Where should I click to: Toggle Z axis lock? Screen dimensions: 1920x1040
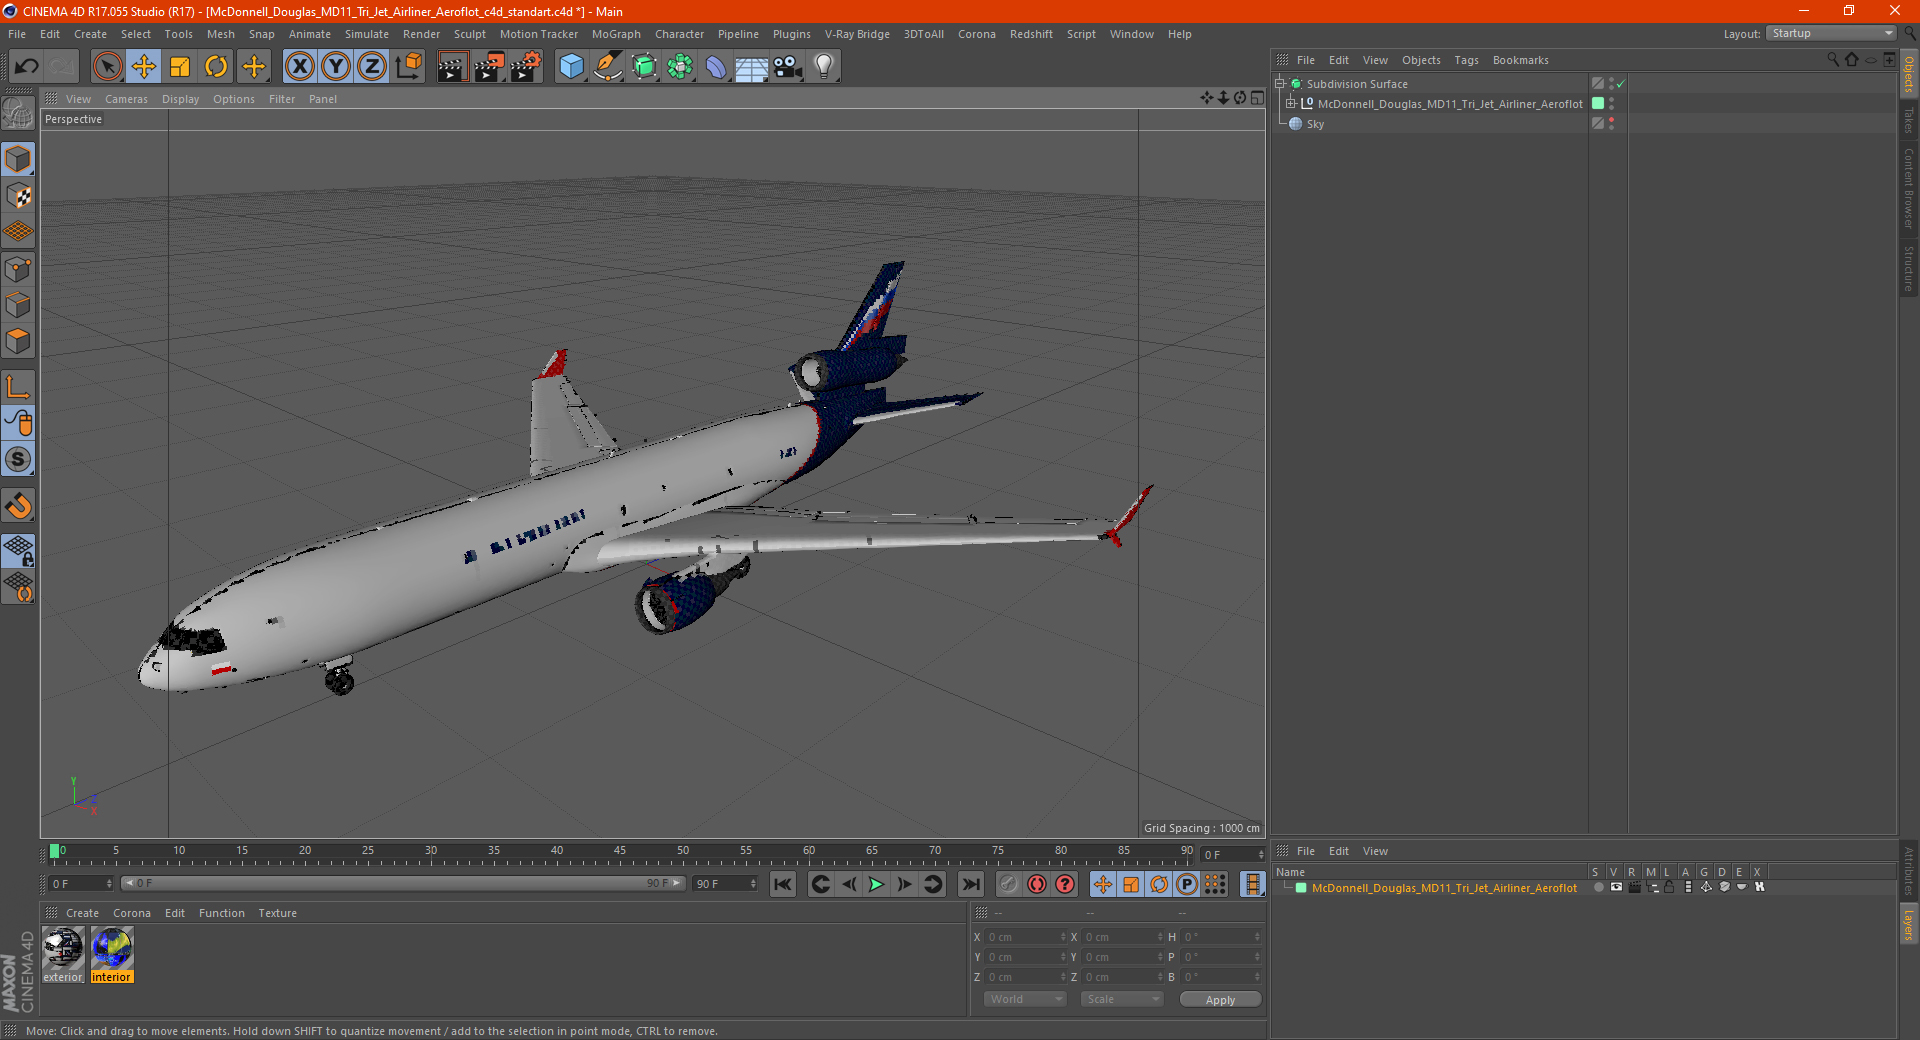372,67
